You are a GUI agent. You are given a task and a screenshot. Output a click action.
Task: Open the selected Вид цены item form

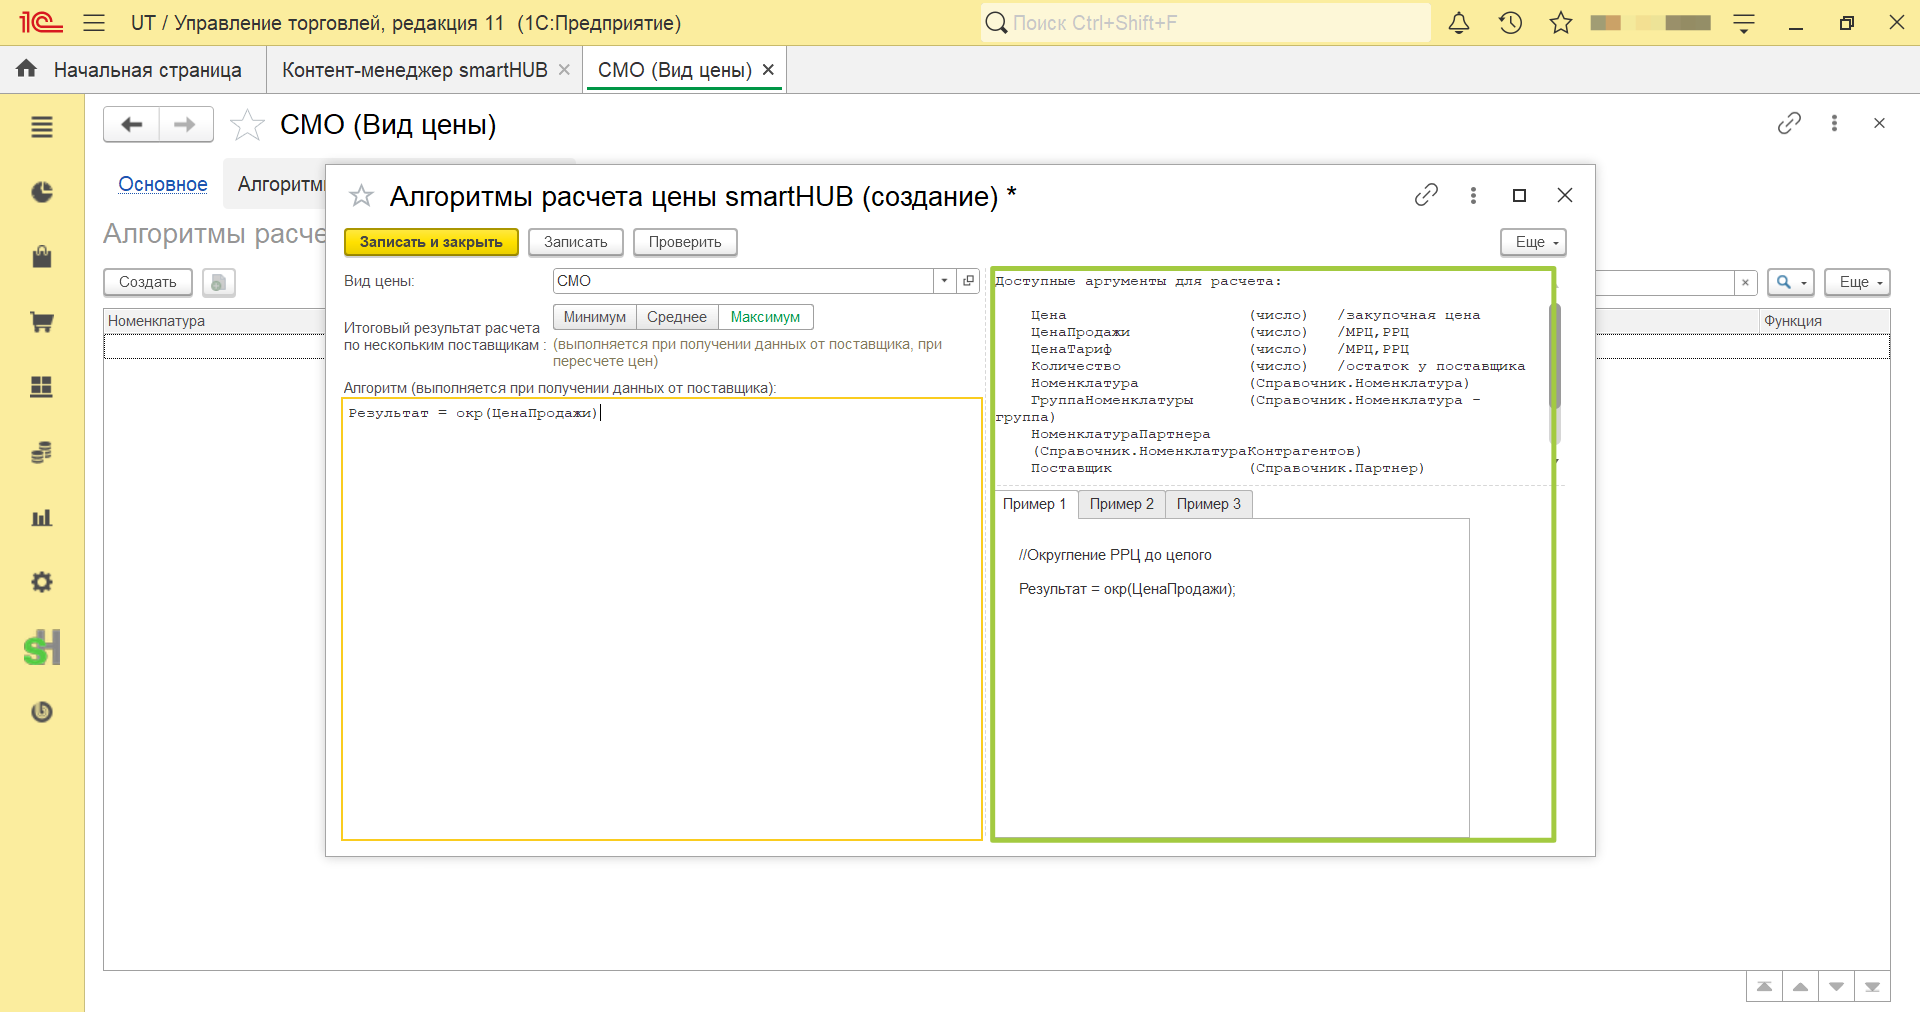pos(968,281)
